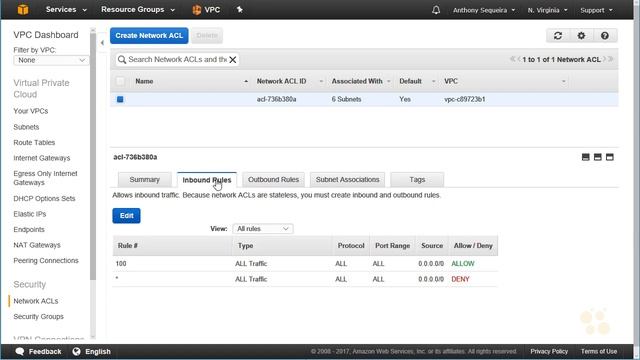Open Your VPCs in the sidebar
The width and height of the screenshot is (640, 360).
tap(31, 111)
